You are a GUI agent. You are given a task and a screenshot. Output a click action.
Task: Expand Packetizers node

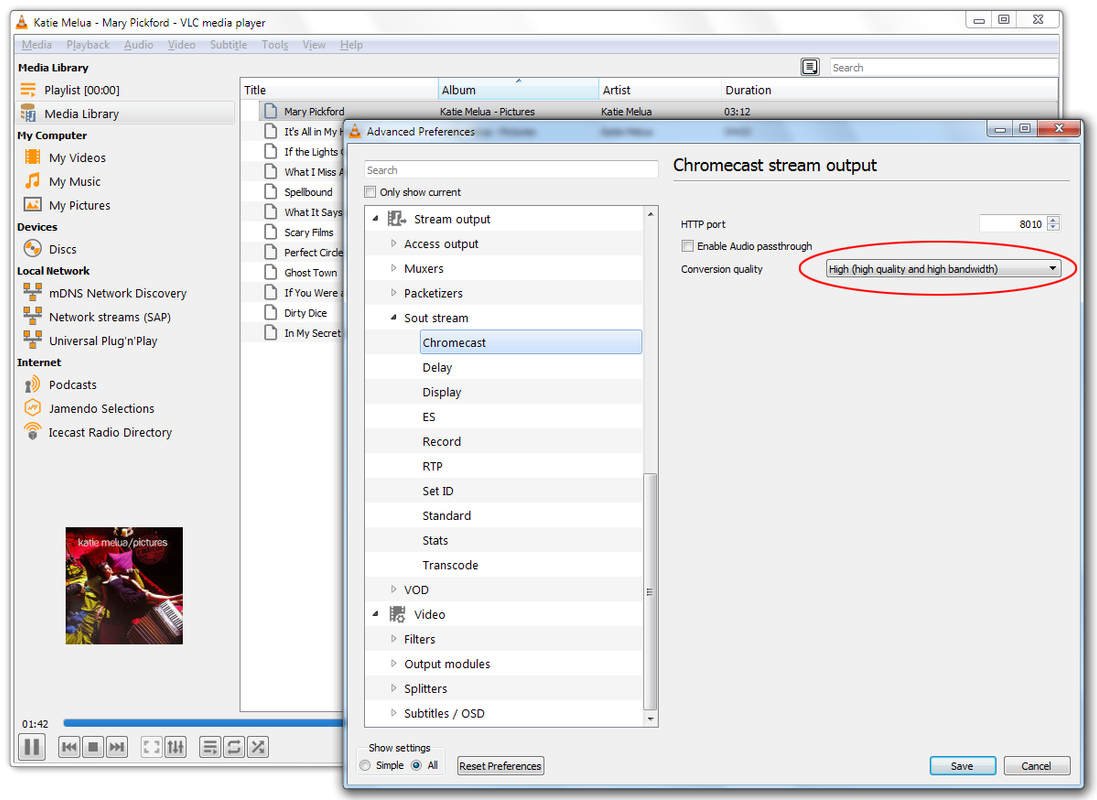pyautogui.click(x=393, y=293)
